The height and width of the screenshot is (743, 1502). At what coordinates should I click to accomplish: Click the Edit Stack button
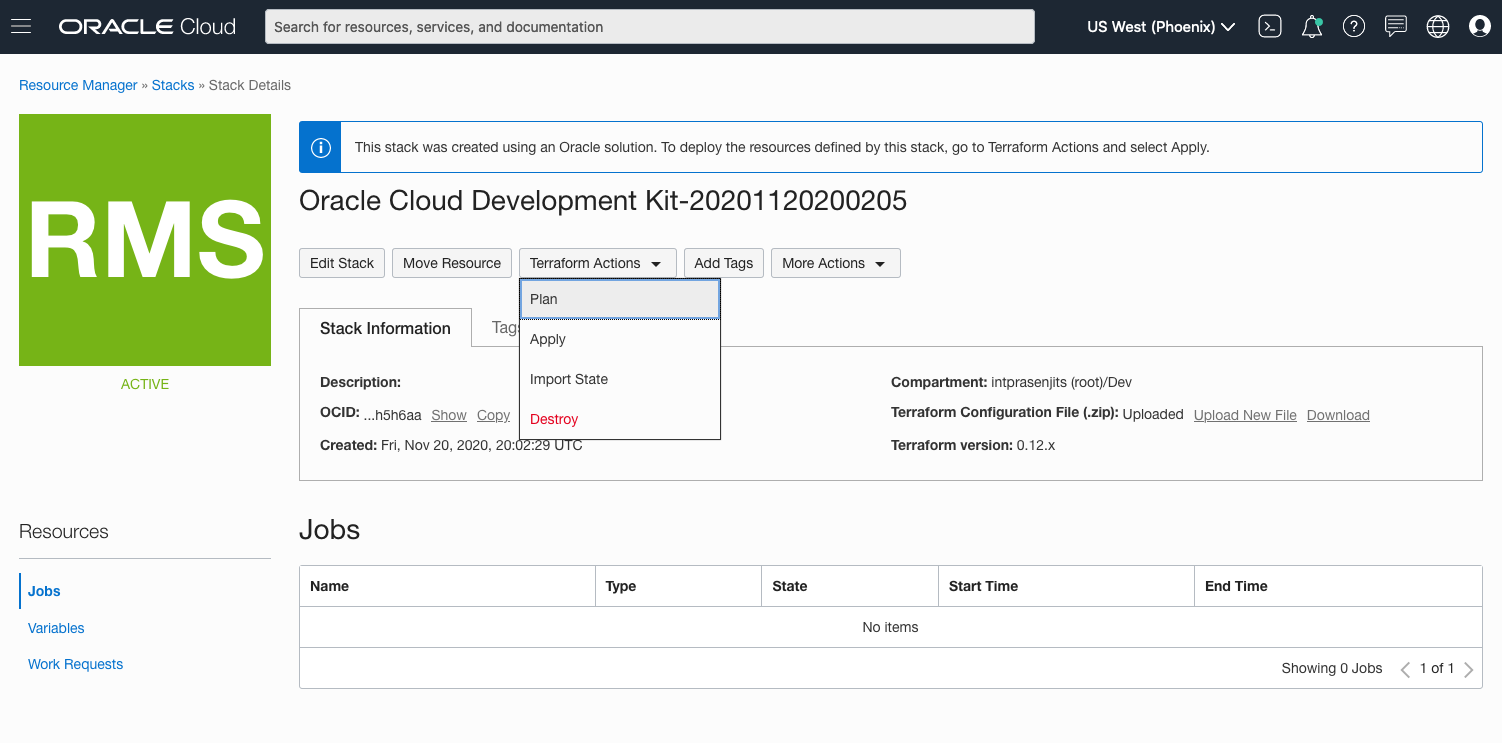tap(341, 263)
